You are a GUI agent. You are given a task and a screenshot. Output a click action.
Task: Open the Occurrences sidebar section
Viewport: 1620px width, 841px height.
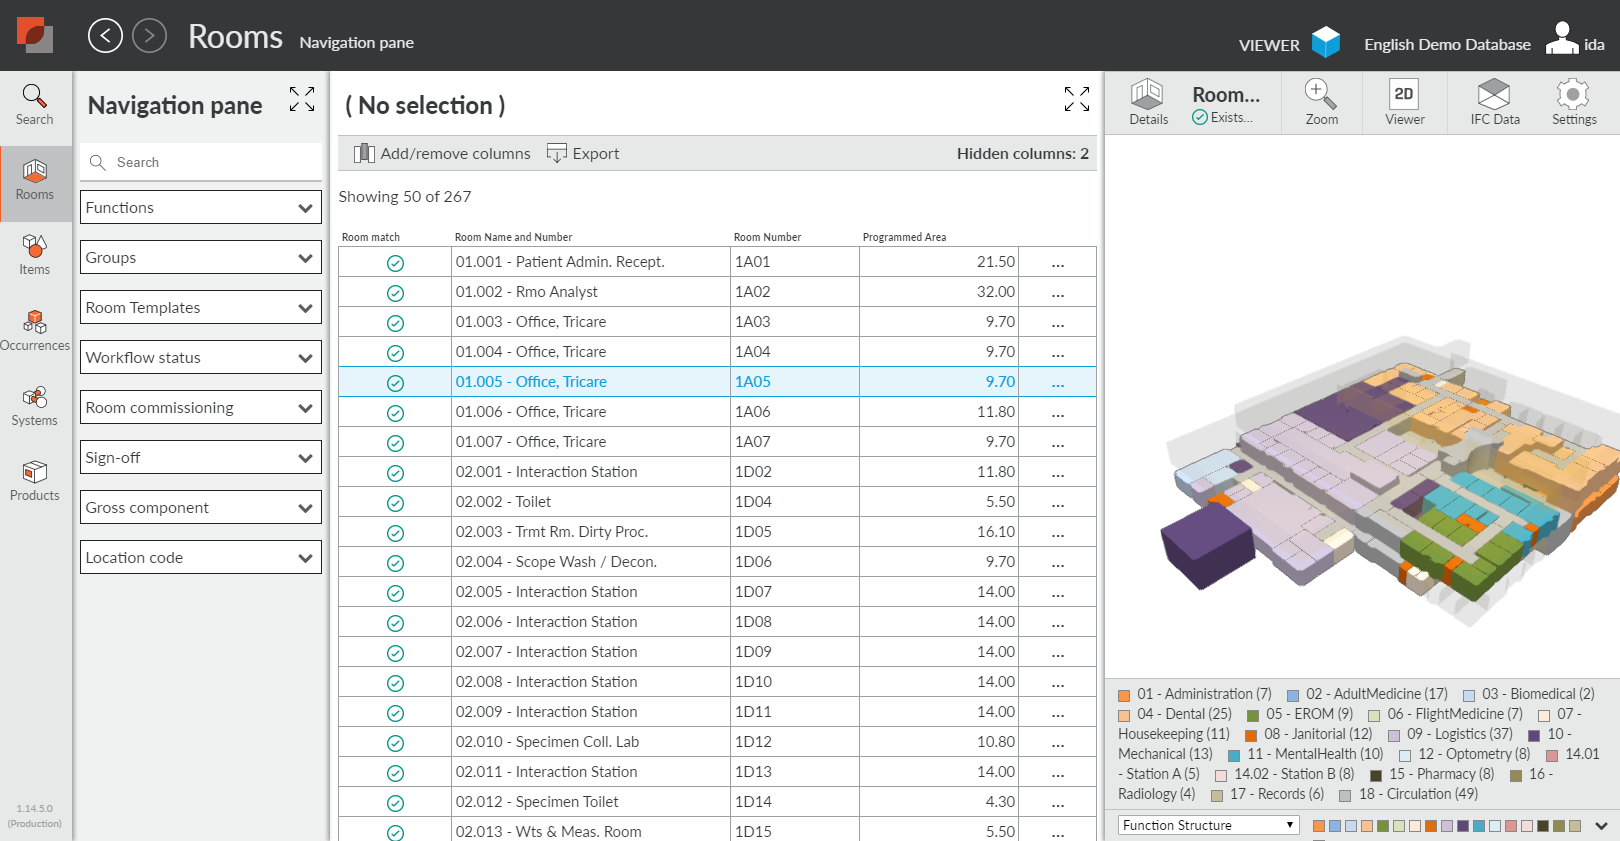point(35,331)
